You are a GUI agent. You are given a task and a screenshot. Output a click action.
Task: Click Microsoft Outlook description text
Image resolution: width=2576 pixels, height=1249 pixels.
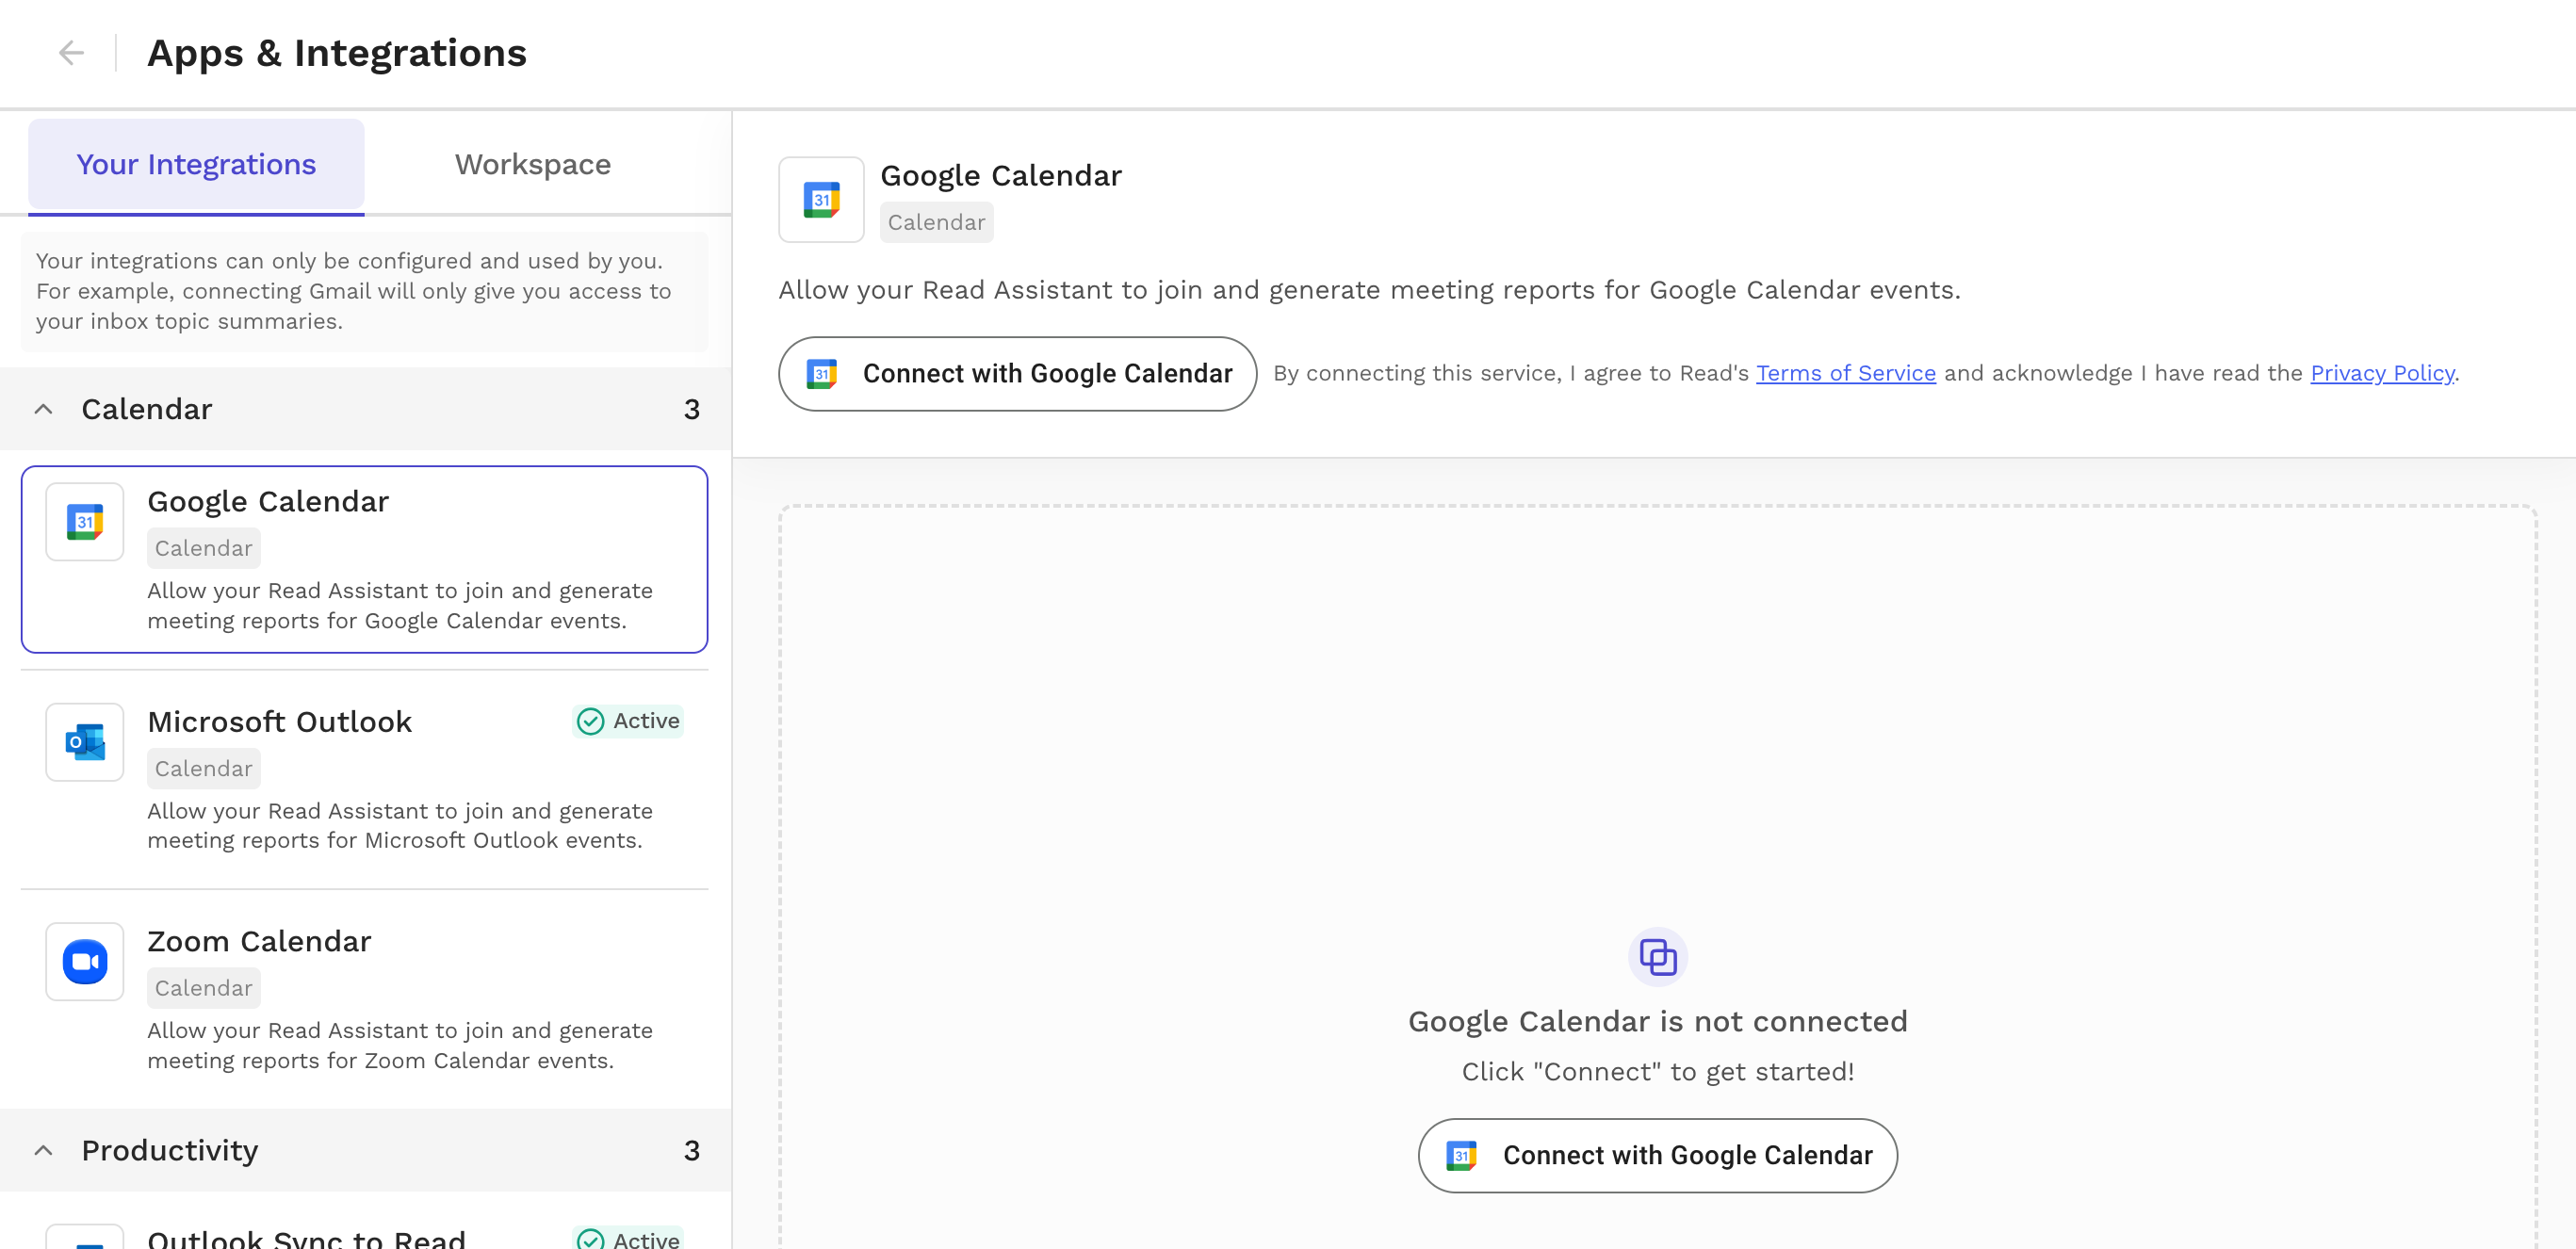click(399, 826)
